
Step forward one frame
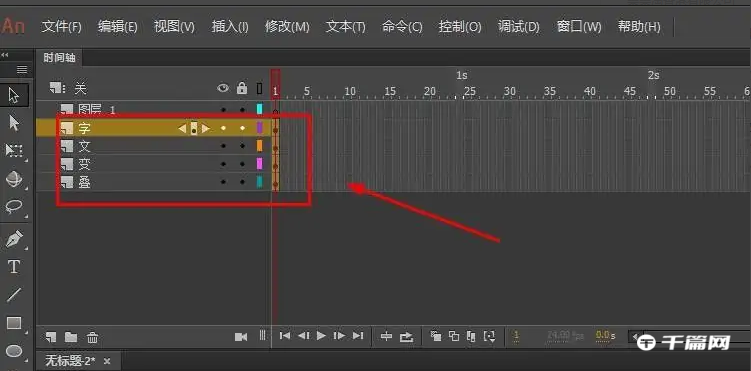(x=339, y=336)
